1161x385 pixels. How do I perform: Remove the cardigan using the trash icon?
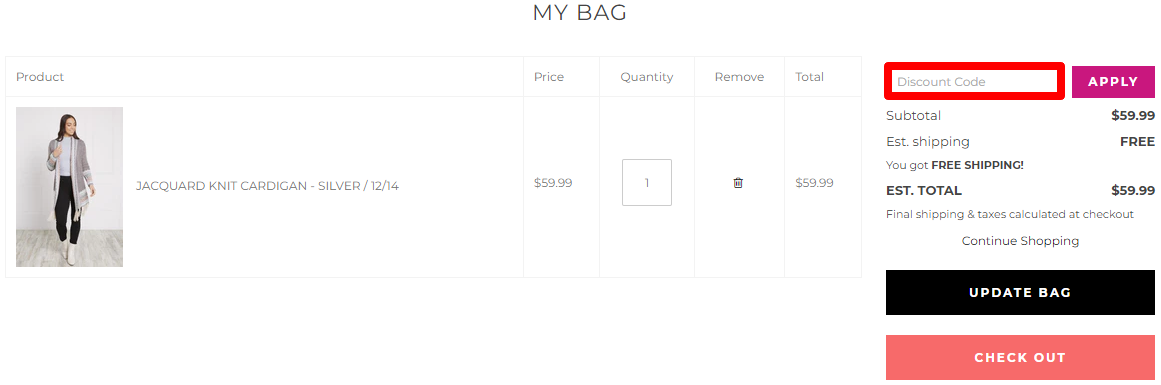(x=738, y=182)
